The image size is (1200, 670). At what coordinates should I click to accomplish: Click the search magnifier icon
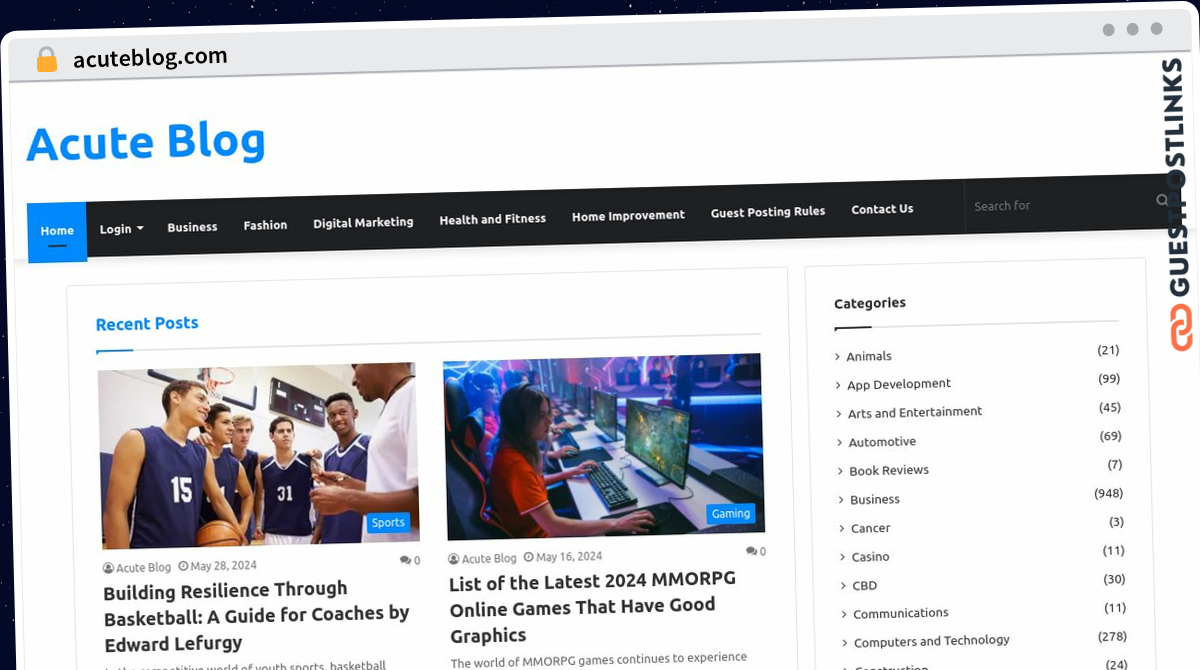1162,200
